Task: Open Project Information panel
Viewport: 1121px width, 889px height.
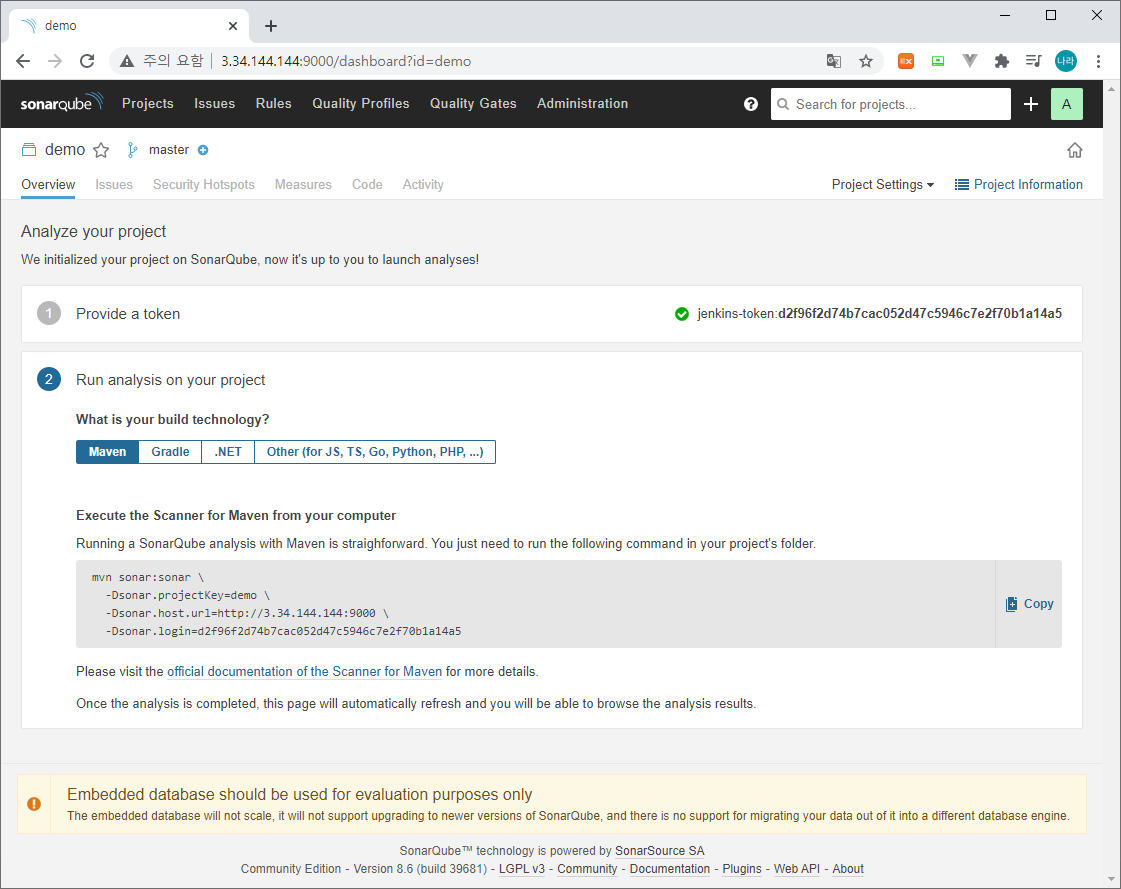Action: (x=1018, y=185)
